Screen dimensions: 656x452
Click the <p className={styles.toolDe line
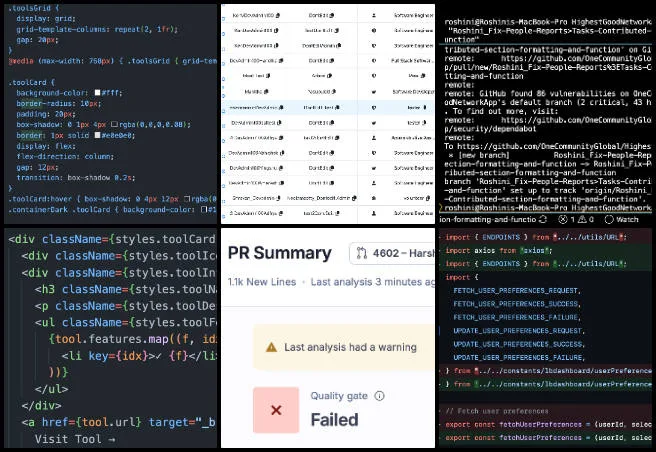pos(126,306)
